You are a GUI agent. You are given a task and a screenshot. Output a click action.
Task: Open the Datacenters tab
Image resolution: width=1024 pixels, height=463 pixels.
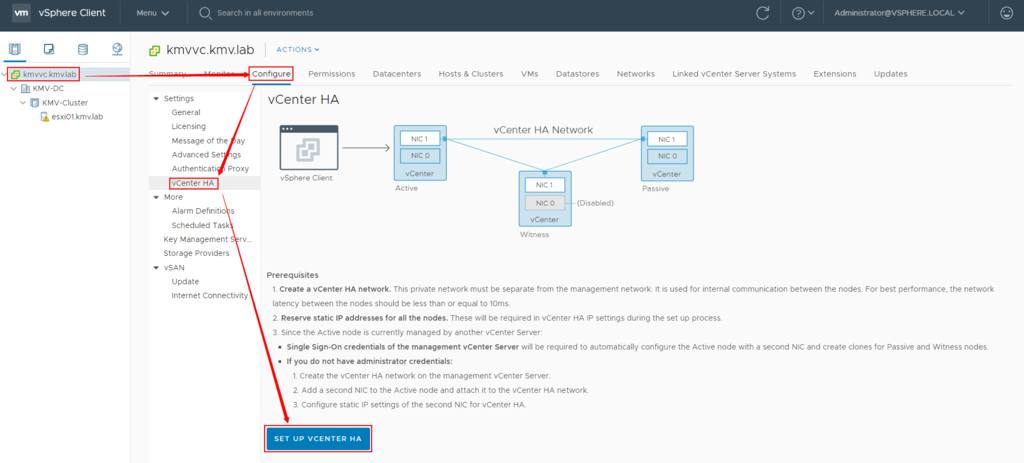tap(397, 74)
